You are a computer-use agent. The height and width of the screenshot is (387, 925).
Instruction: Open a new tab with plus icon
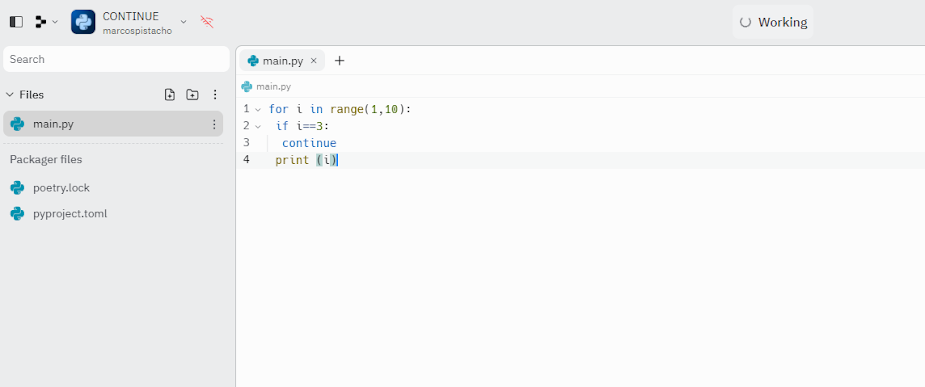click(339, 60)
